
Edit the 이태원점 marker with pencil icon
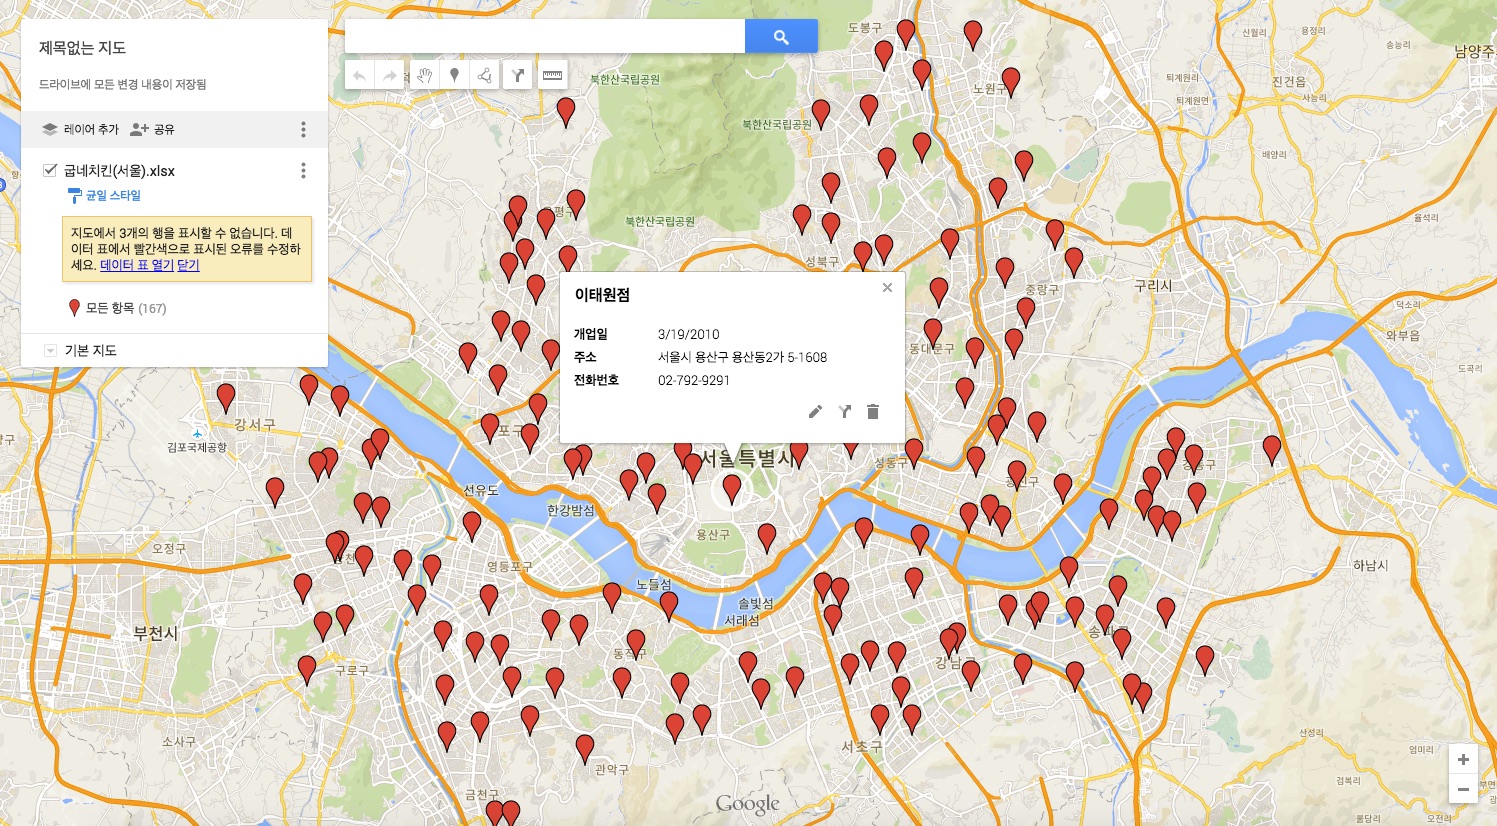(x=816, y=411)
